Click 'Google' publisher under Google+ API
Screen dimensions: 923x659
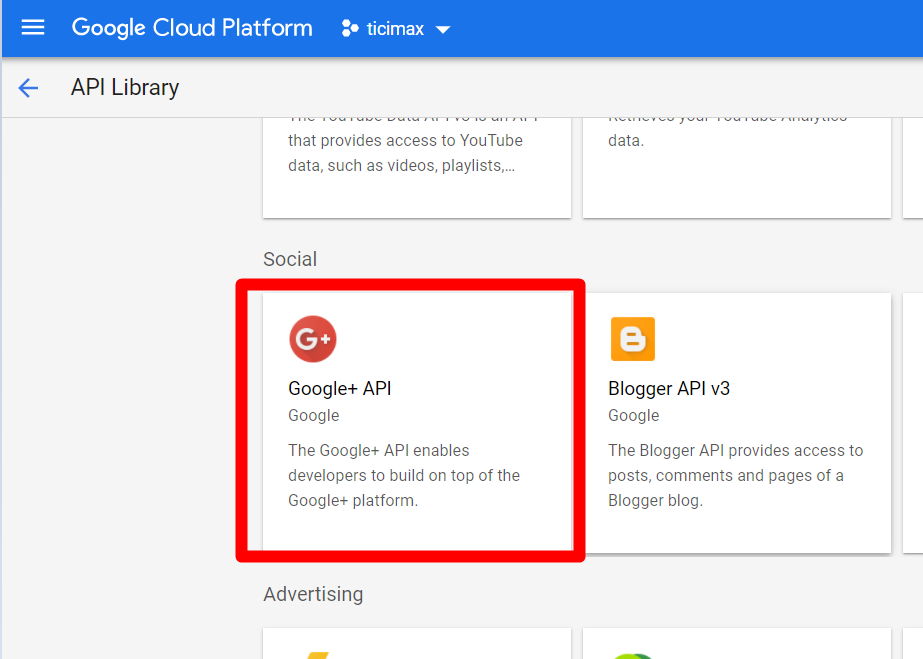(314, 415)
